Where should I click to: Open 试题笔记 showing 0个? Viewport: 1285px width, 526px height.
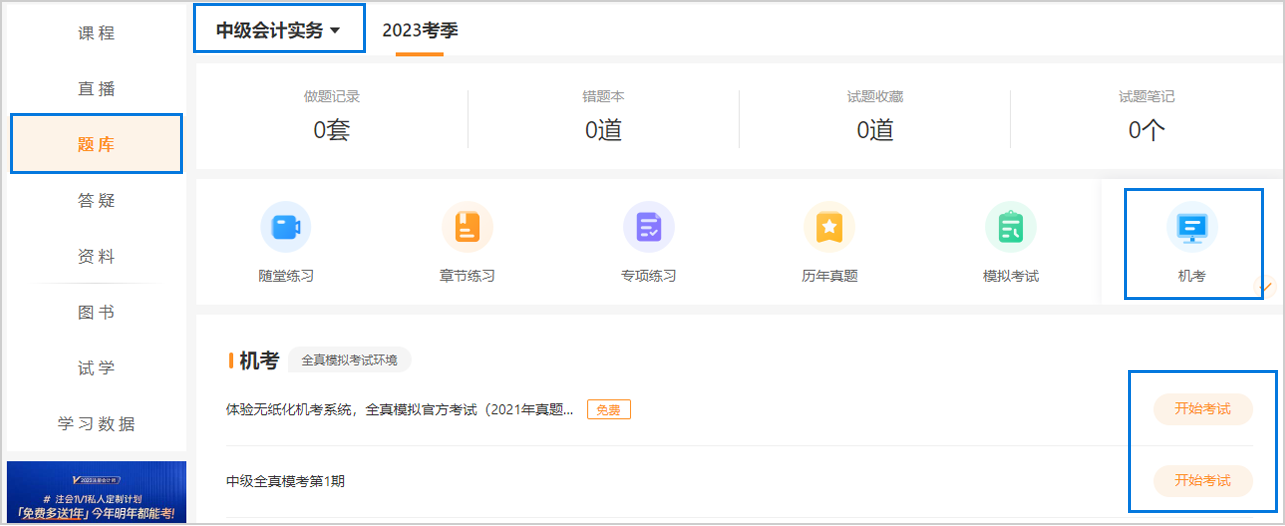pyautogui.click(x=1146, y=115)
